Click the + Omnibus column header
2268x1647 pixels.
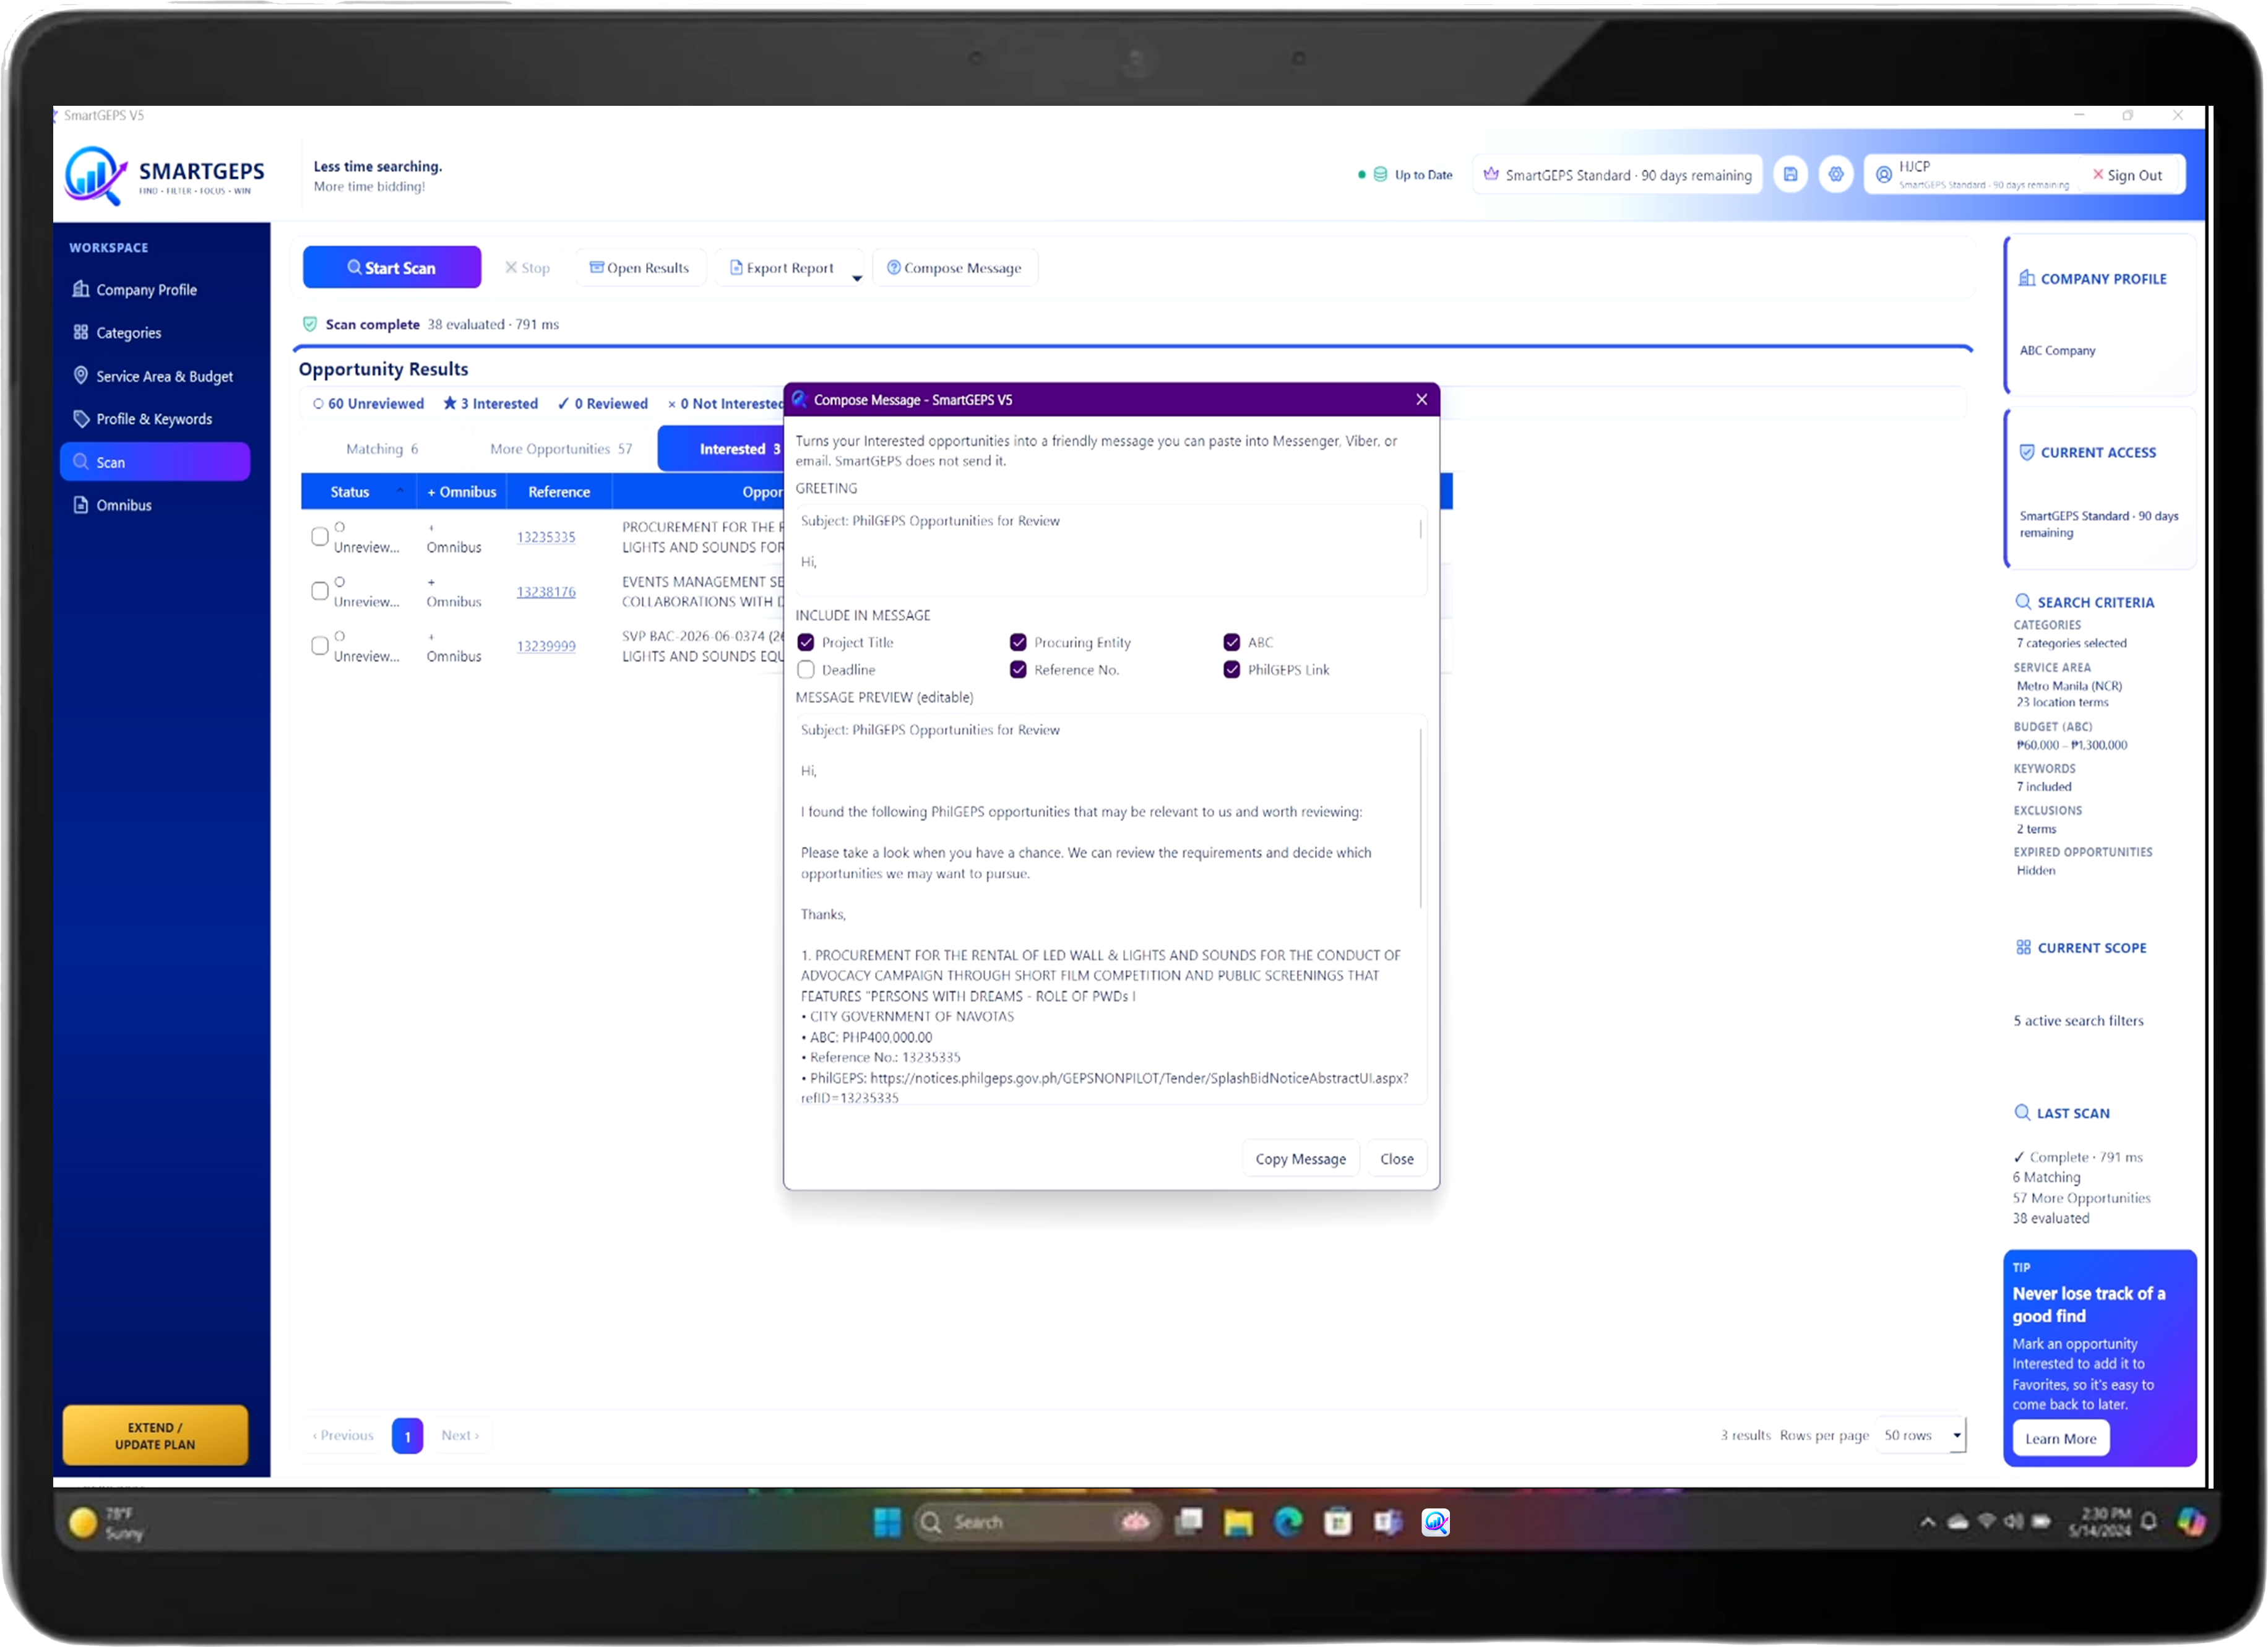tap(462, 492)
